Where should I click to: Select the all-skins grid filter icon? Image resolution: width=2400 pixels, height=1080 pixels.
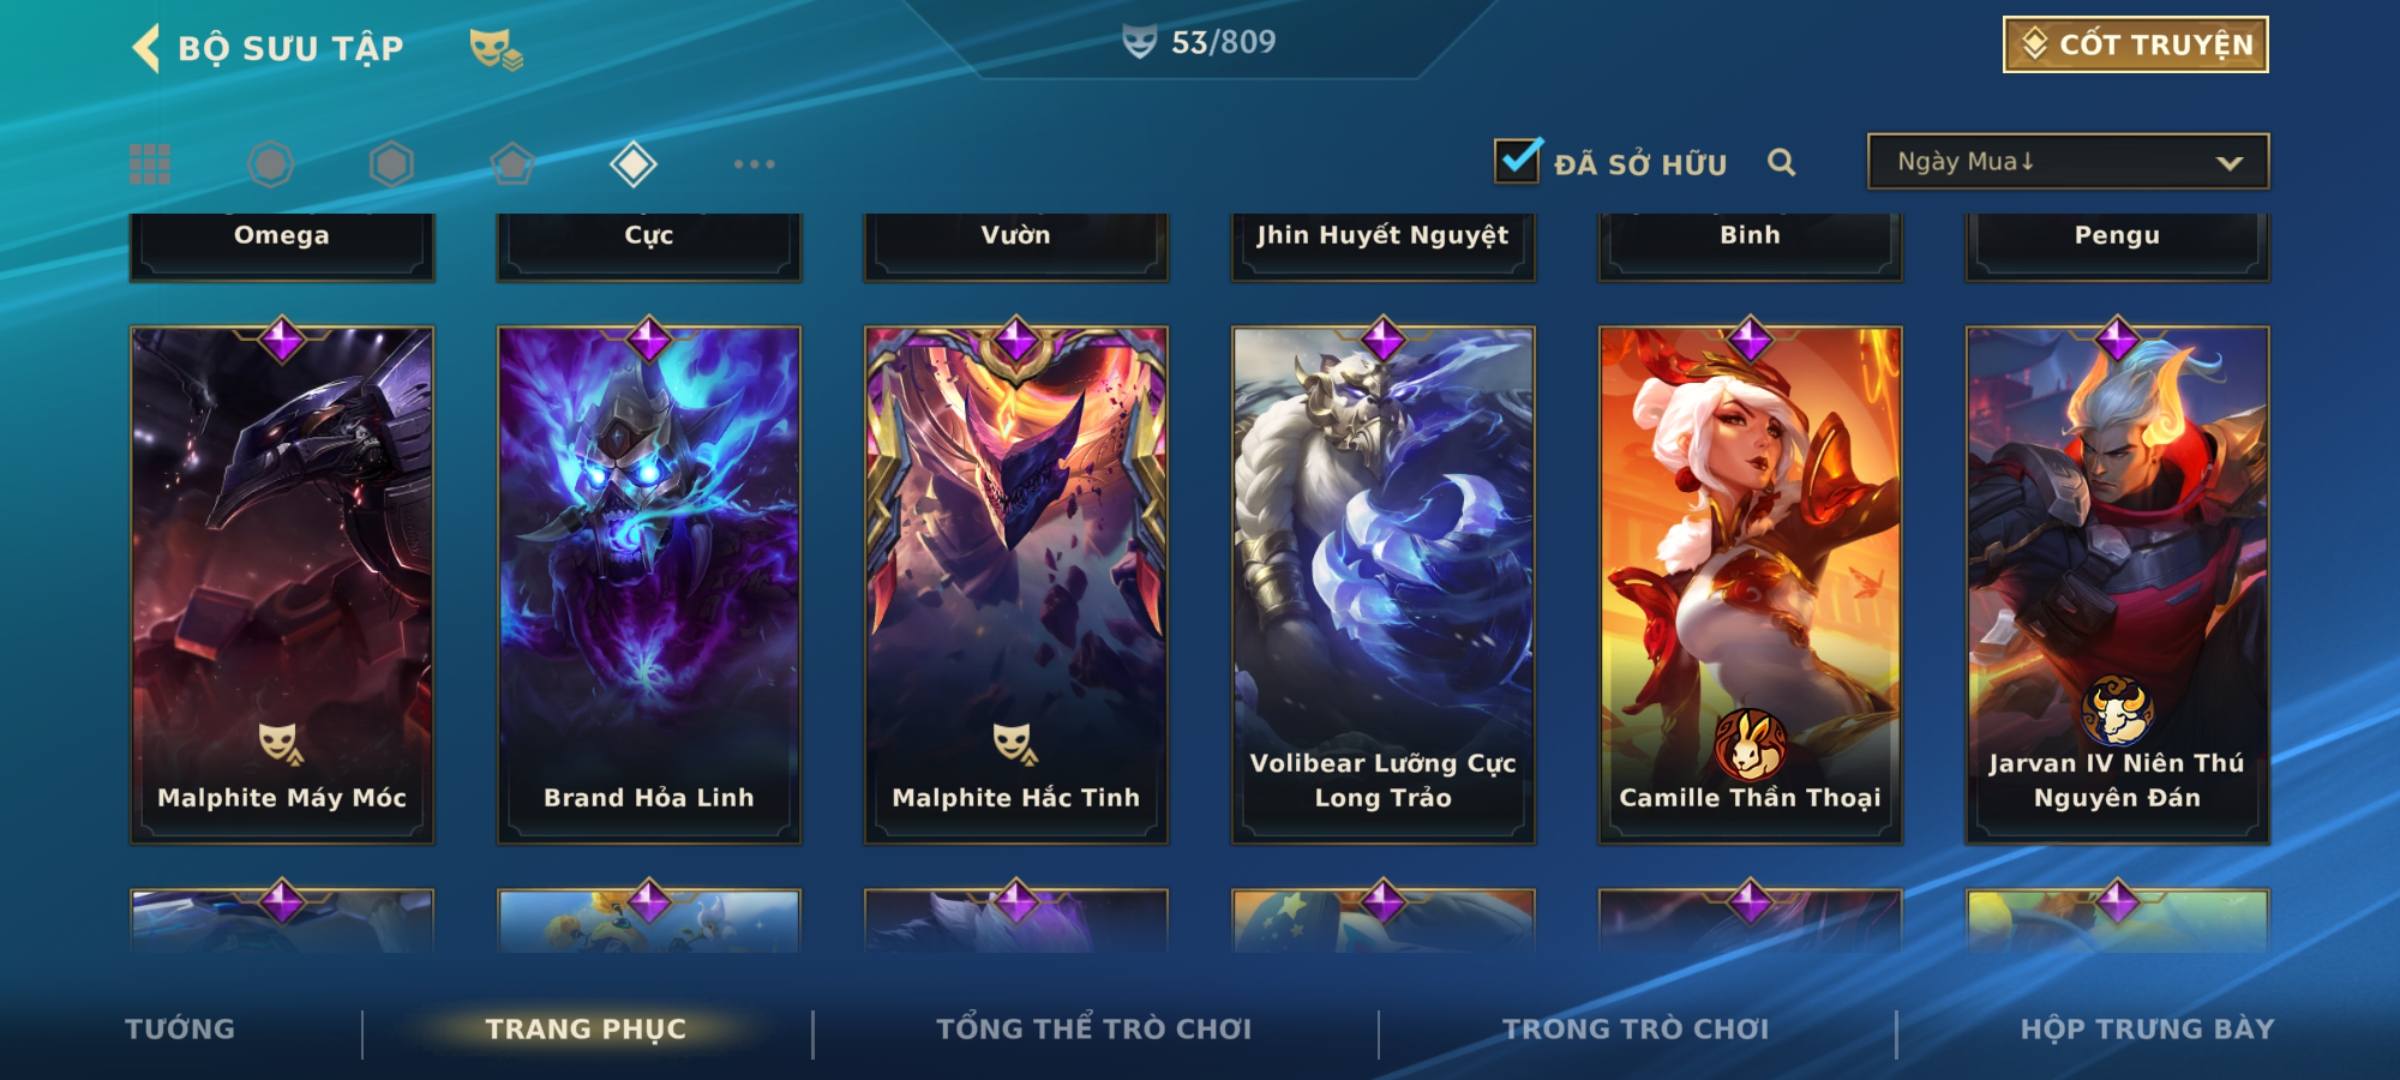[x=150, y=164]
